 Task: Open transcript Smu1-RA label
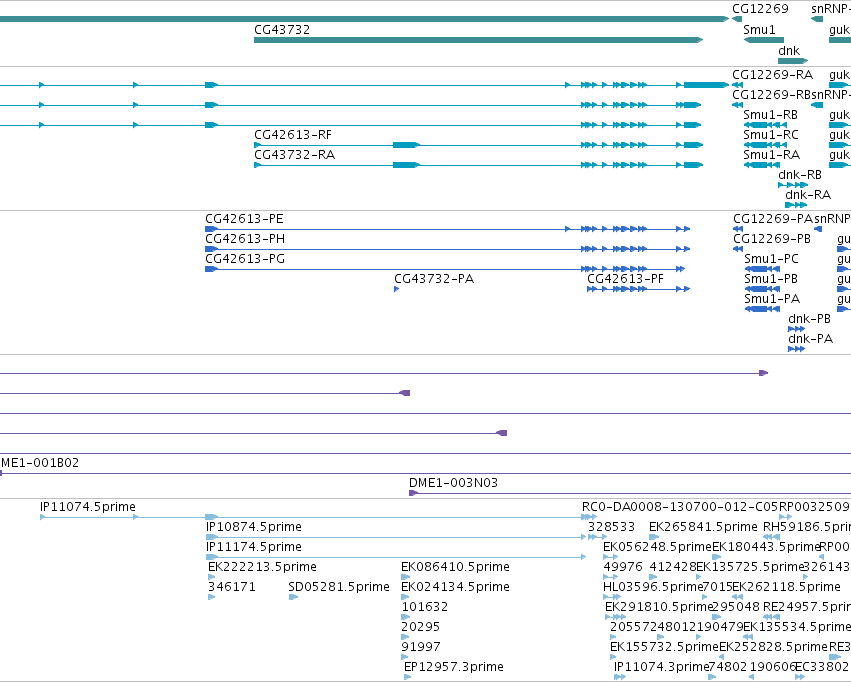[x=771, y=155]
